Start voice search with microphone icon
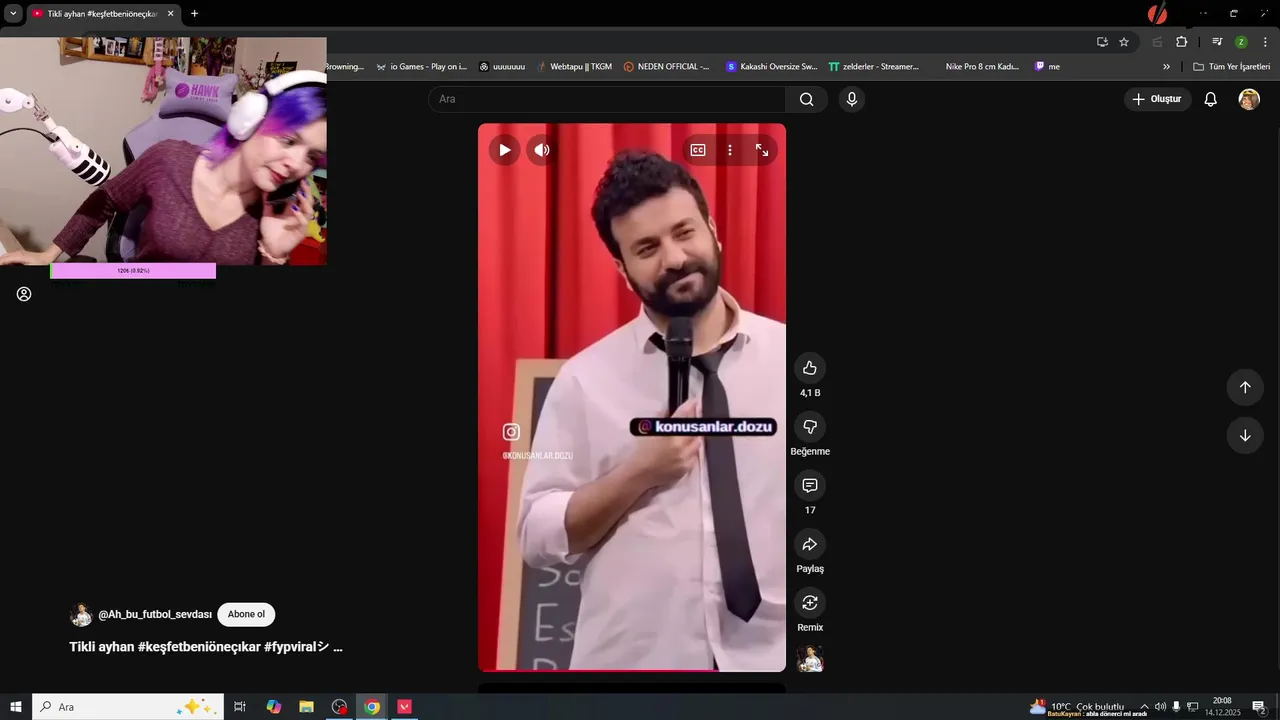 point(851,99)
